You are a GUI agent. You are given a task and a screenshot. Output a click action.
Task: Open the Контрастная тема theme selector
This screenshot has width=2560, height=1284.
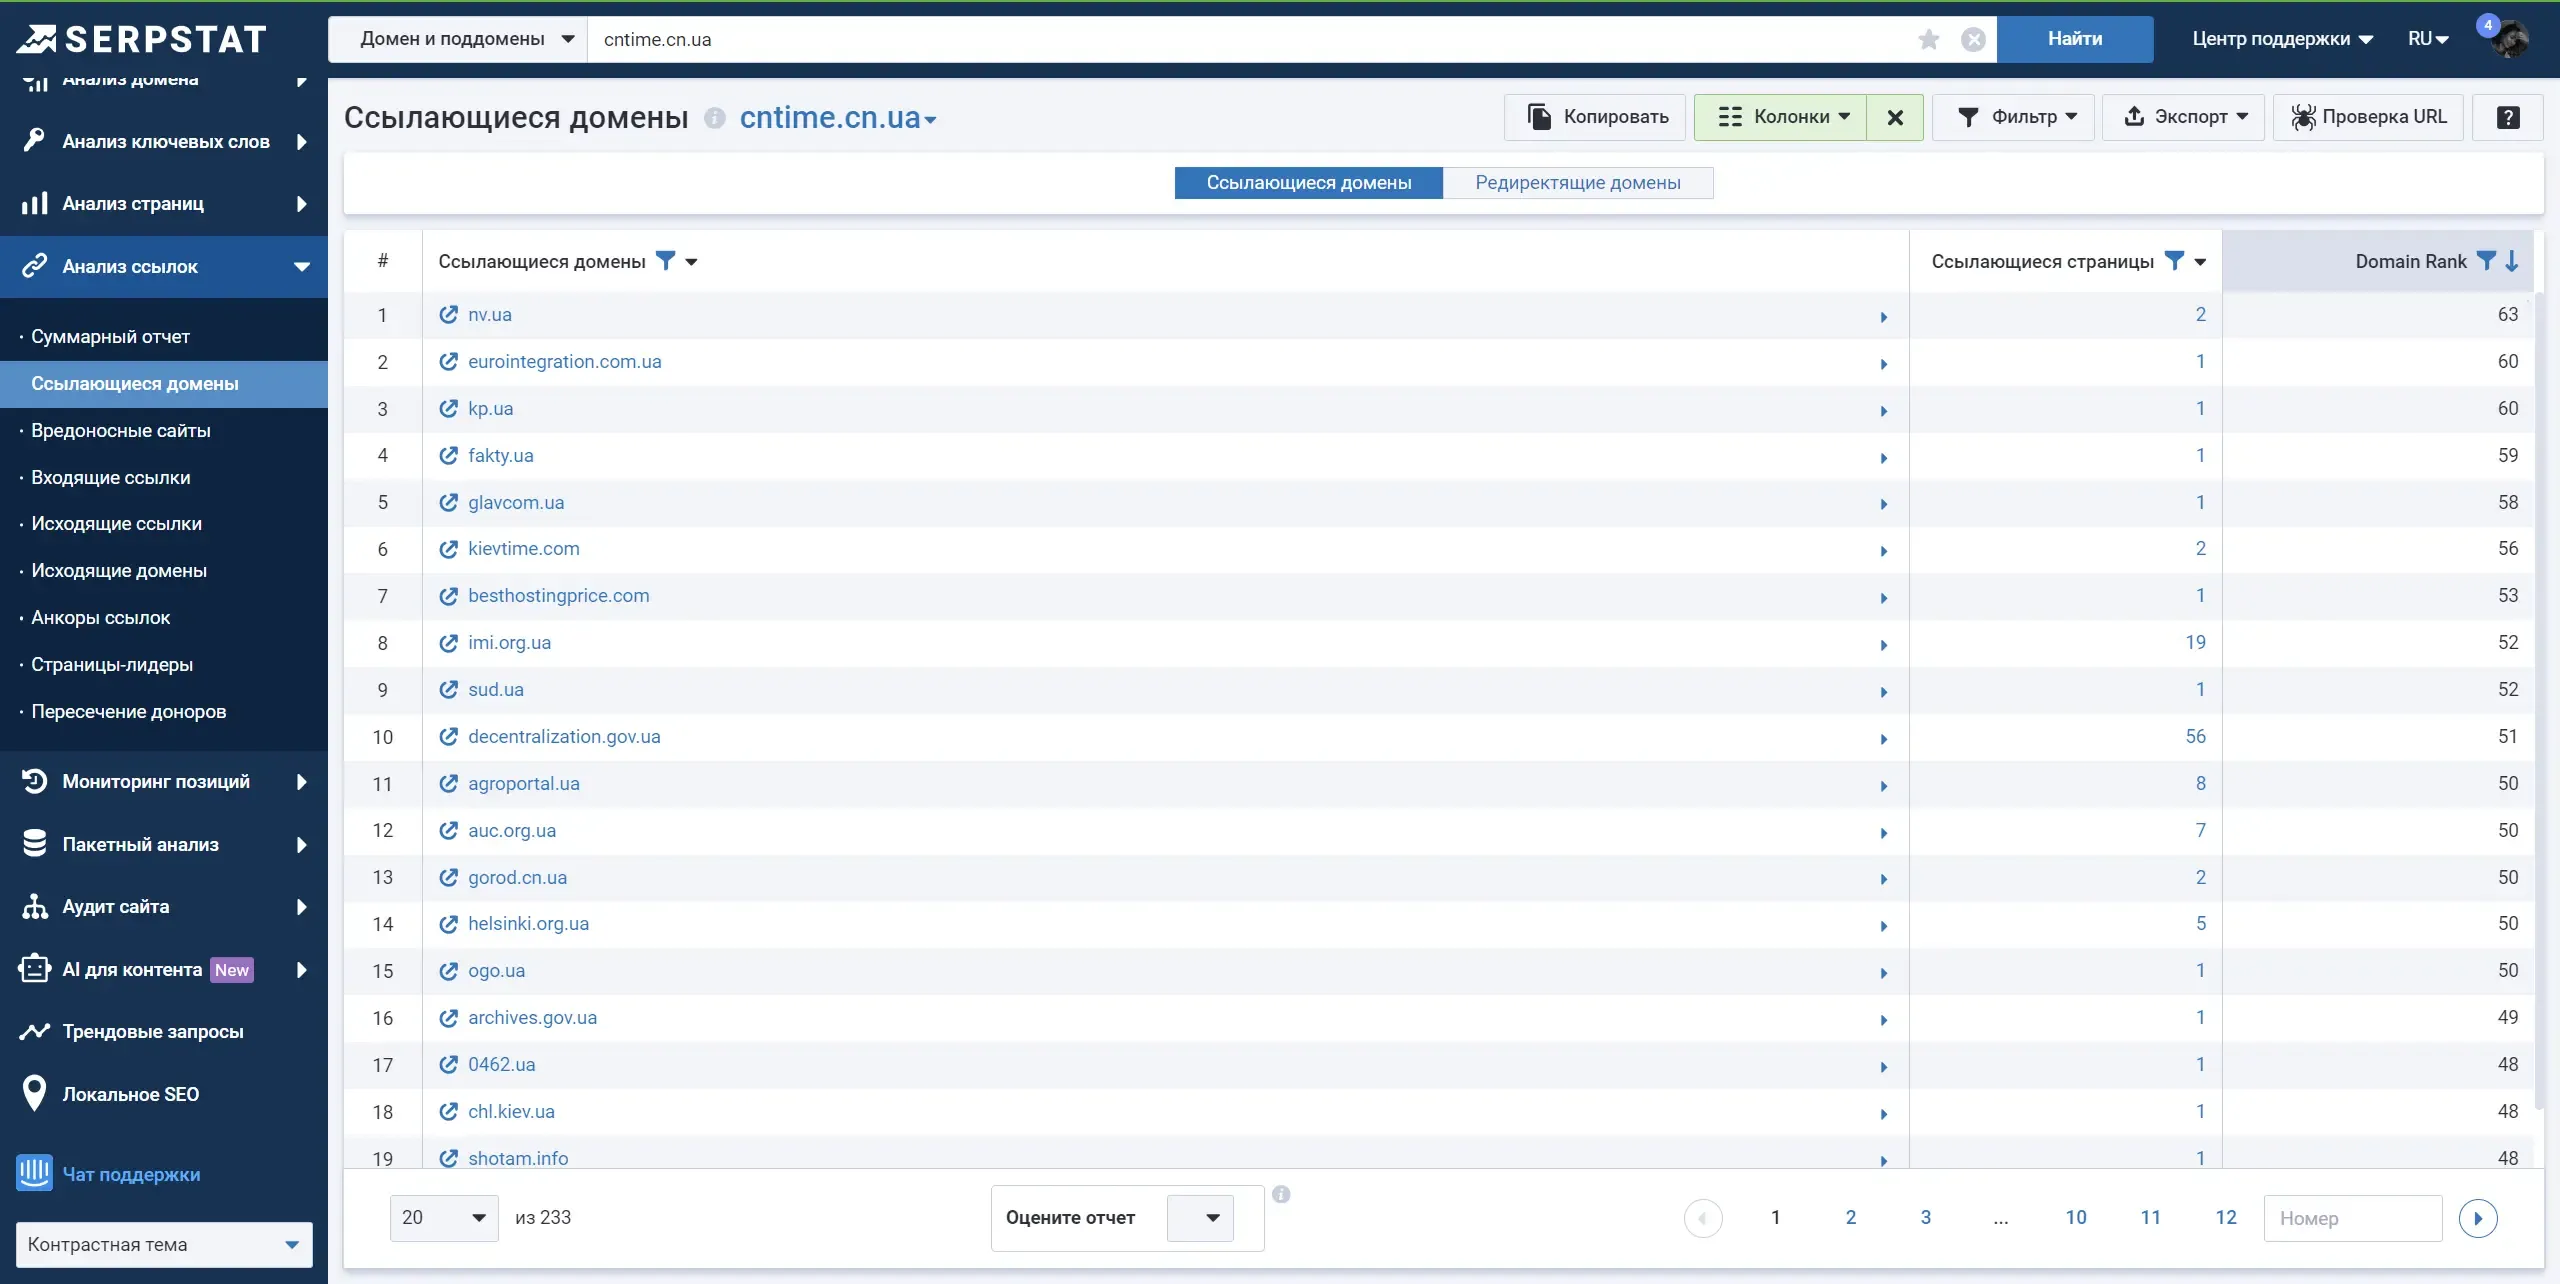(164, 1244)
